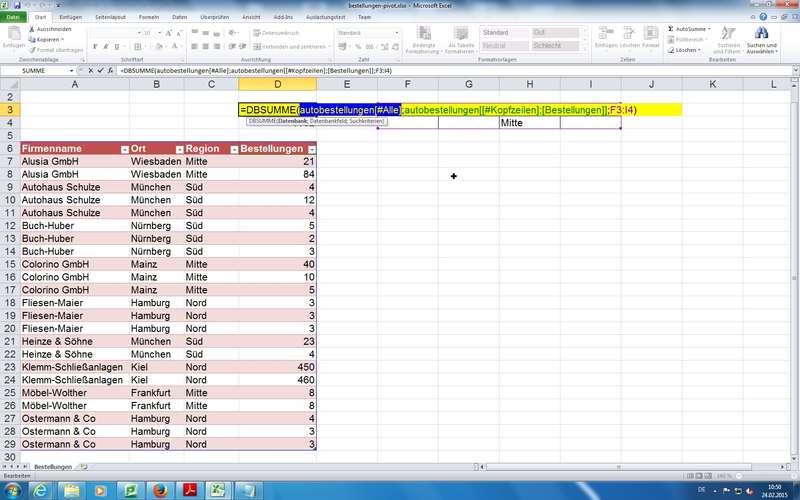Switch to the Formeln ribbon tab
Viewport: 800px width, 500px height.
click(x=148, y=17)
